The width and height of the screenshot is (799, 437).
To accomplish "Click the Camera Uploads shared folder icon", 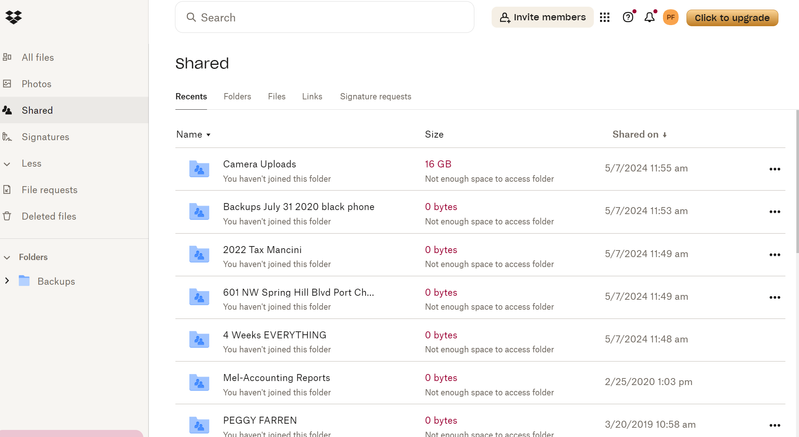I will [x=199, y=169].
